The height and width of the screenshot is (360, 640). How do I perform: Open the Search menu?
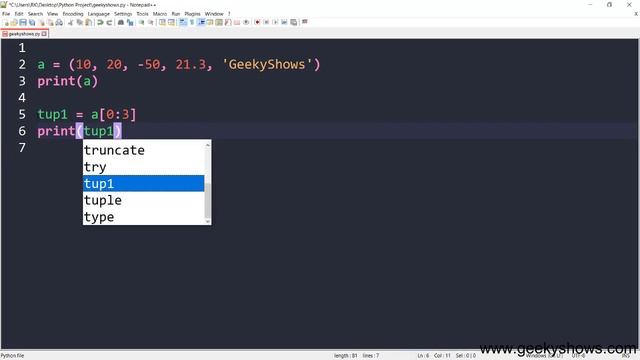35,14
